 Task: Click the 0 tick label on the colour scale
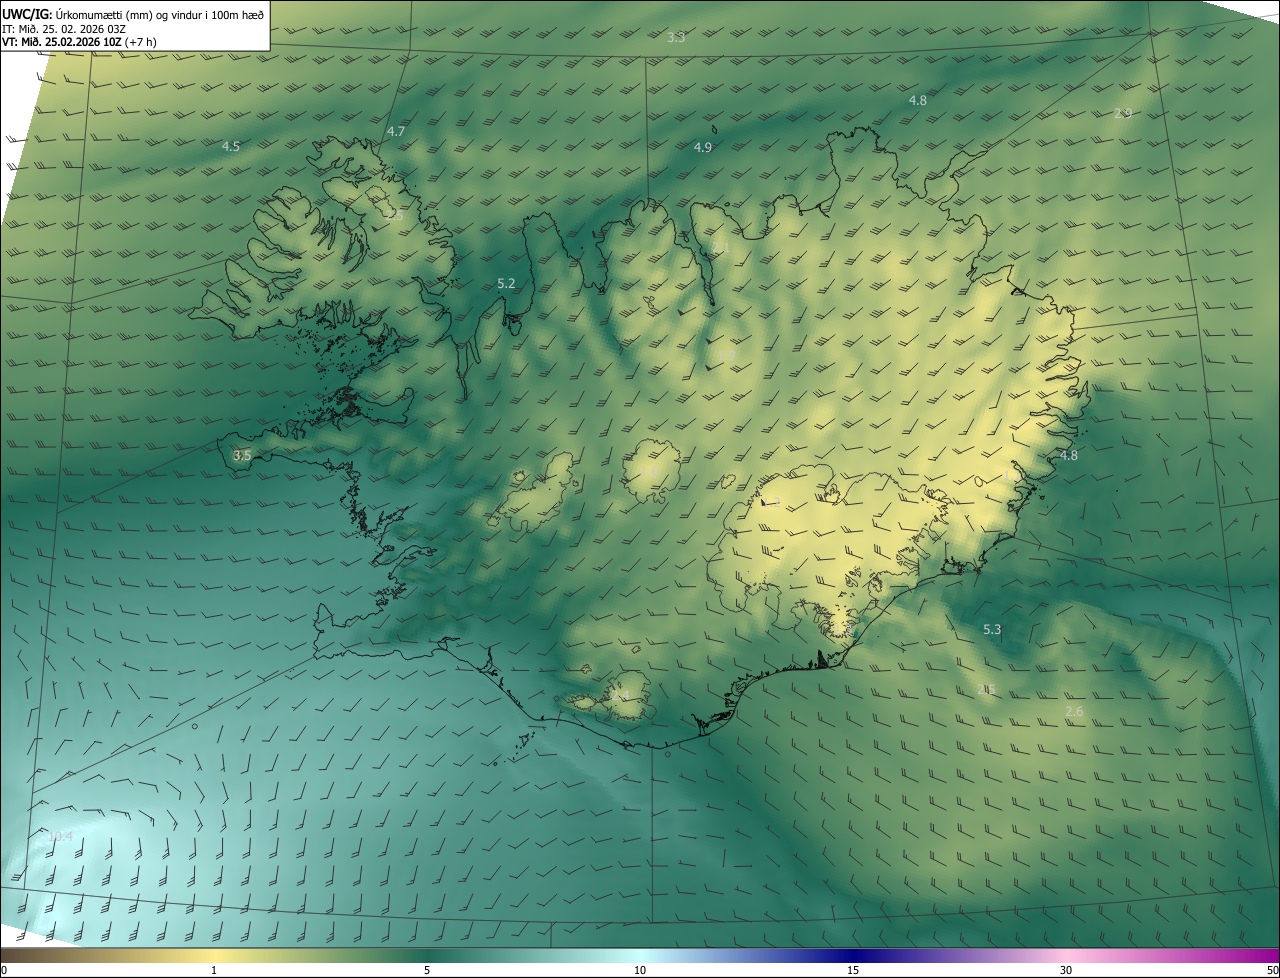click(x=4, y=971)
